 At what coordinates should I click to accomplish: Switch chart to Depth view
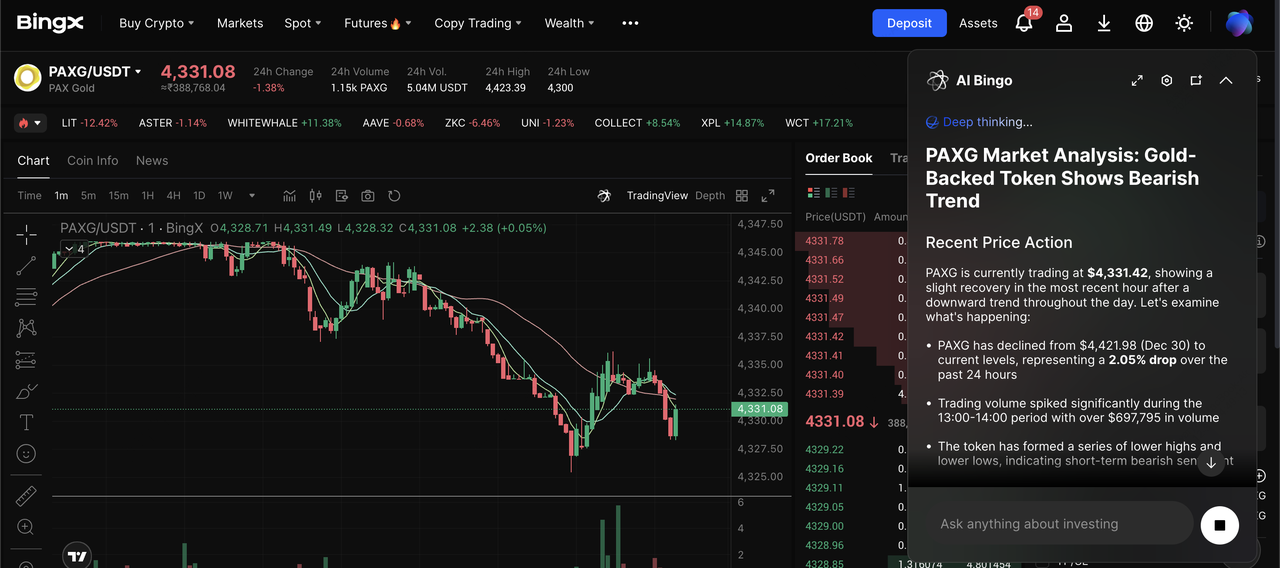point(710,196)
